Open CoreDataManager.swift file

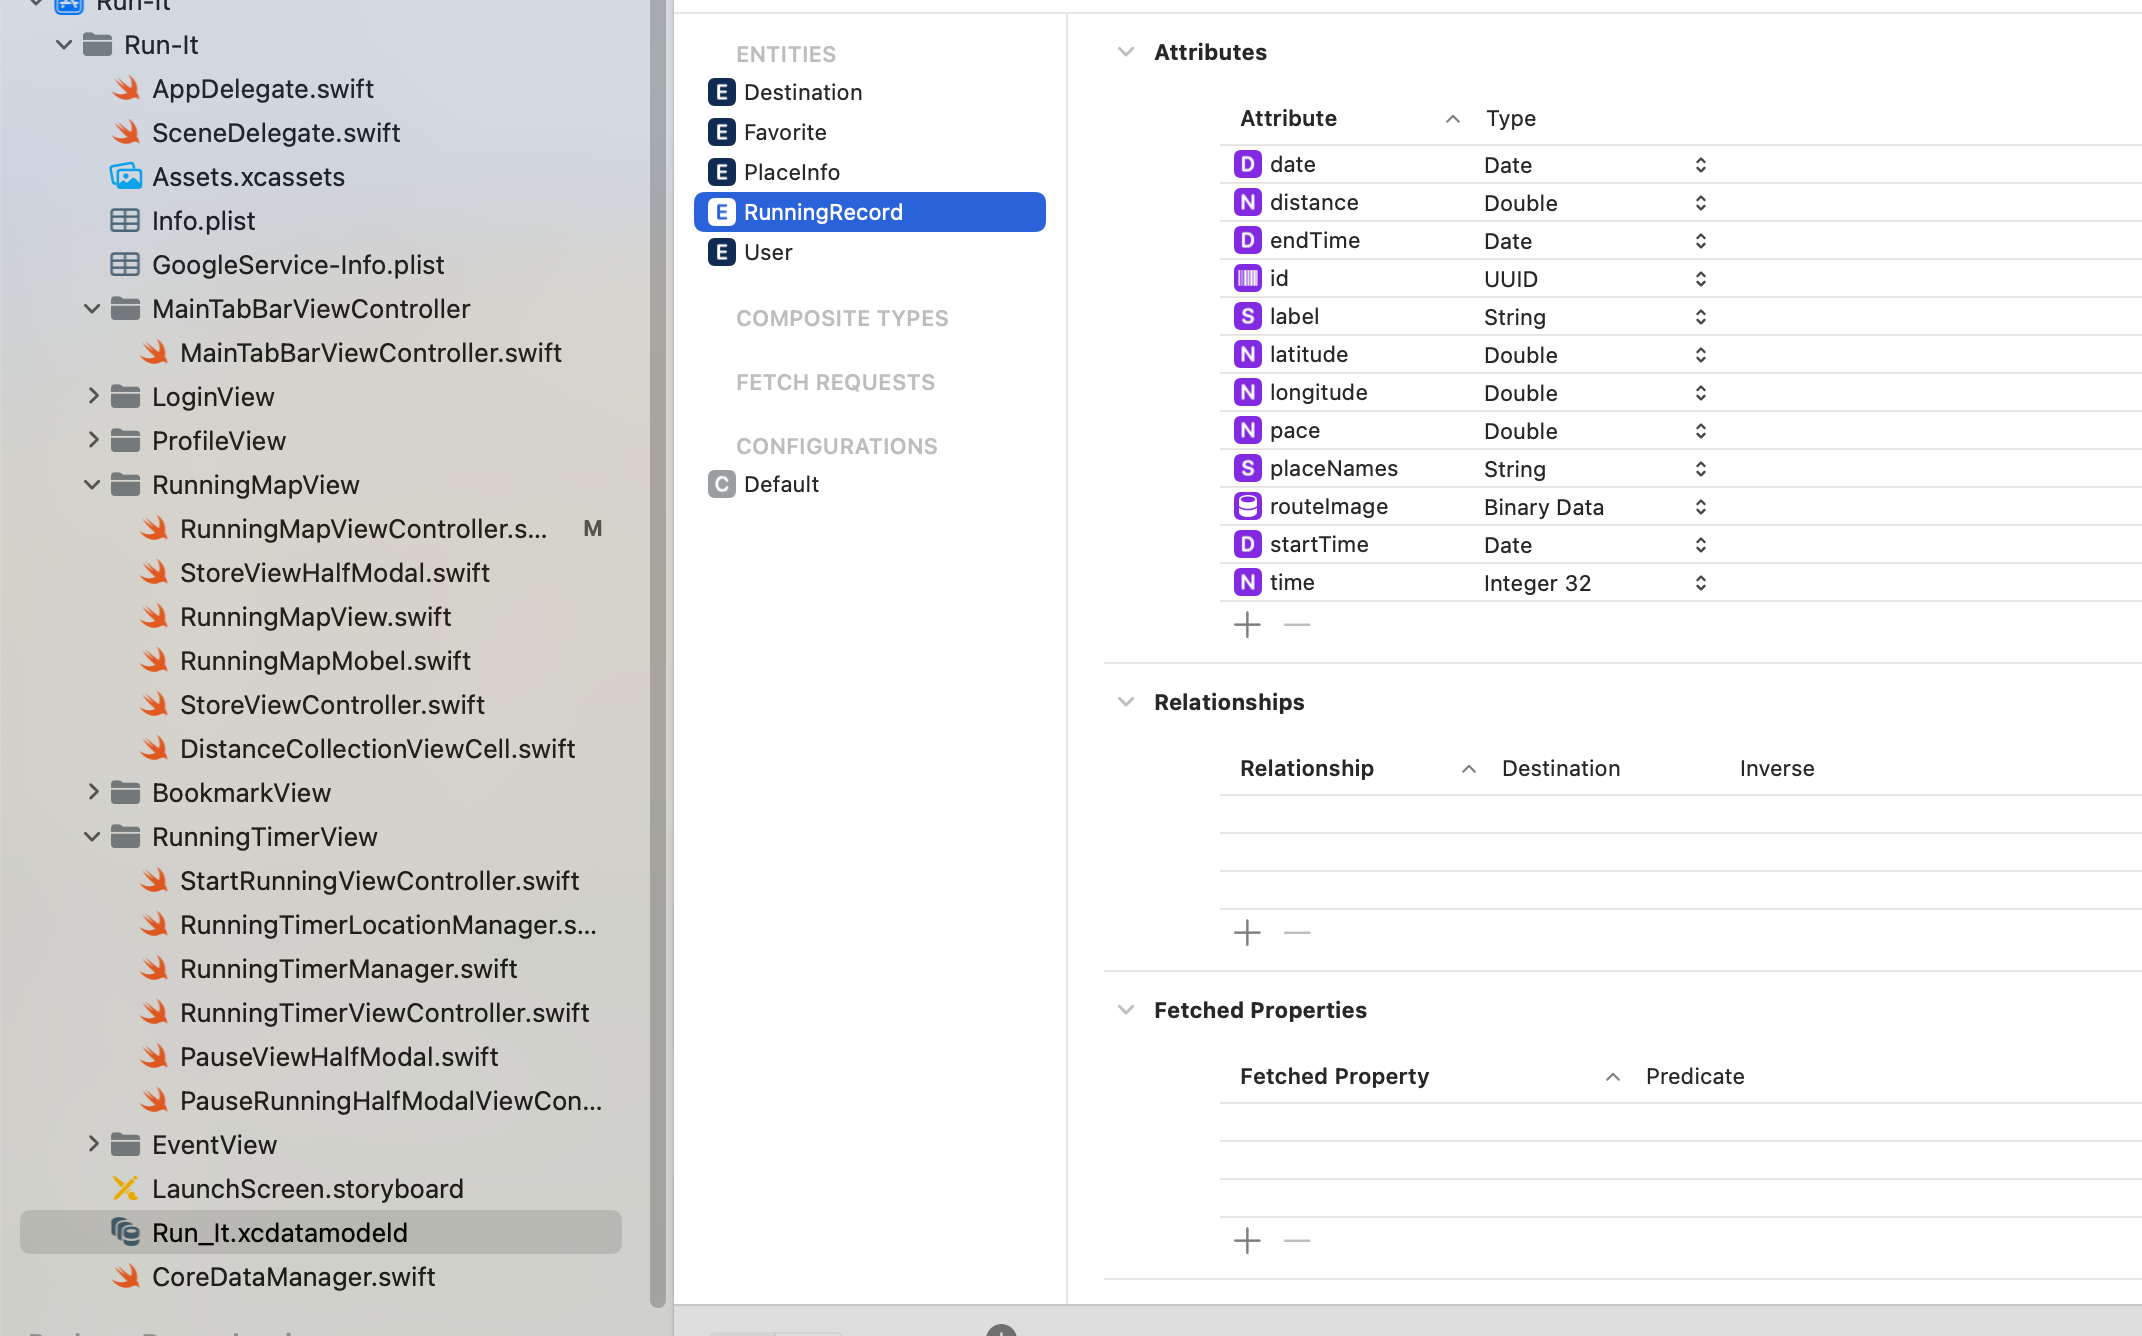[293, 1277]
